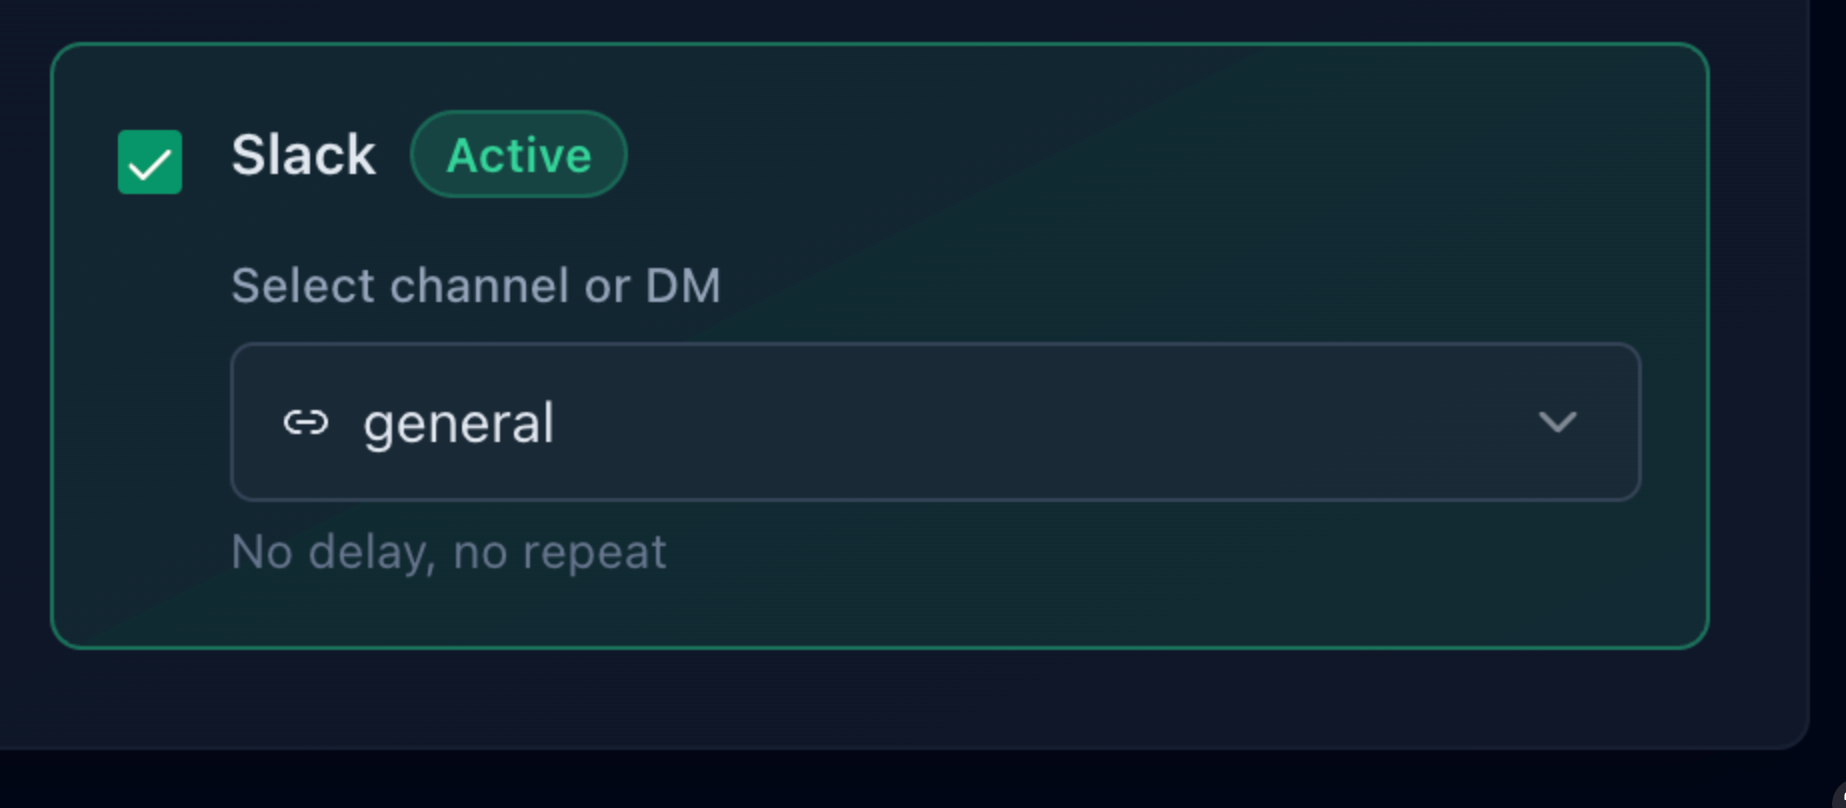Expand channel list with the down arrow
This screenshot has width=1846, height=808.
point(1557,422)
